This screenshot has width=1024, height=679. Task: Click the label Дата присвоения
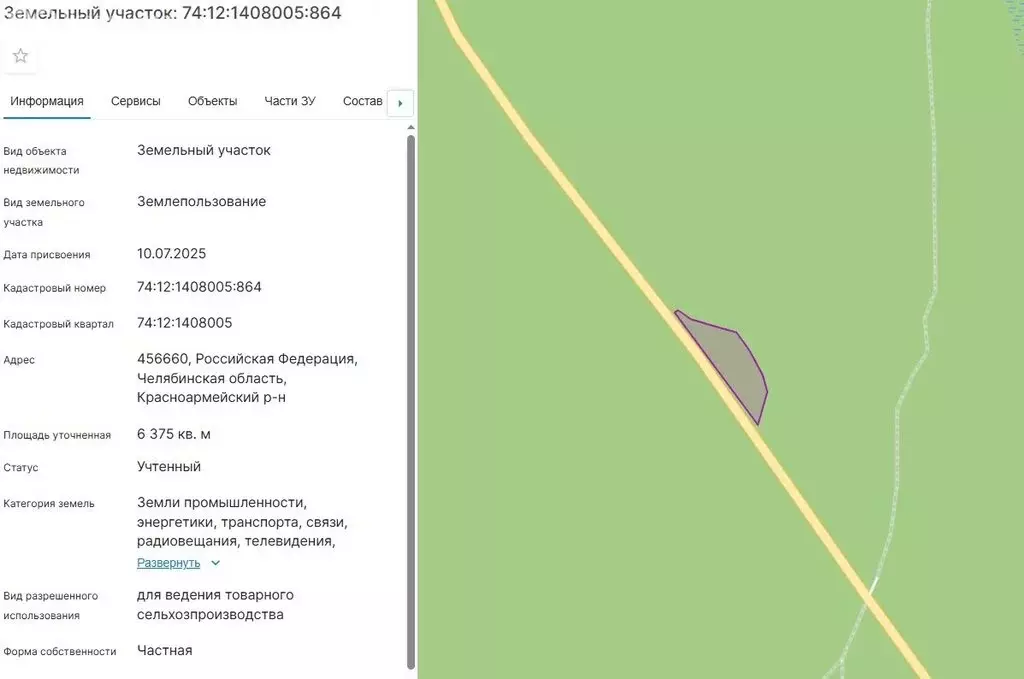coord(47,255)
